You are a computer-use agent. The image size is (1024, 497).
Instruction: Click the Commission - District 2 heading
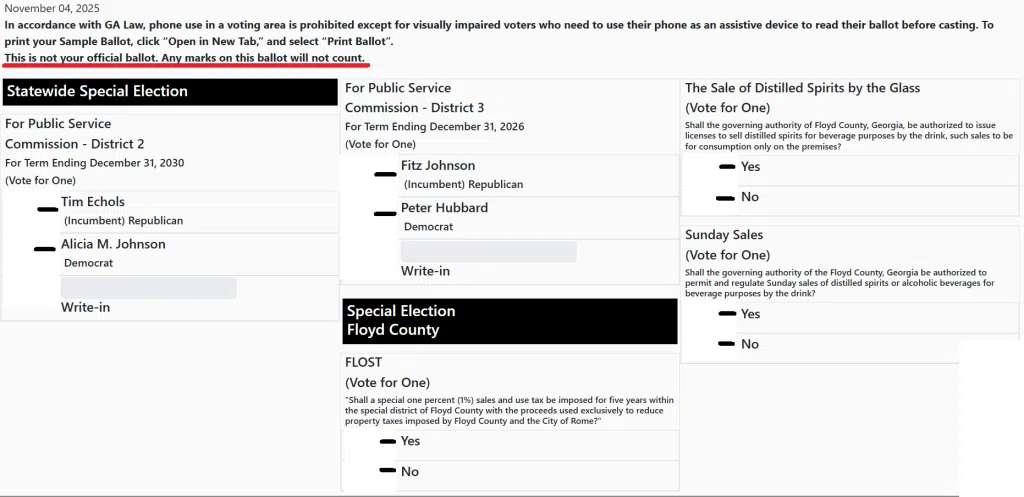(x=75, y=144)
